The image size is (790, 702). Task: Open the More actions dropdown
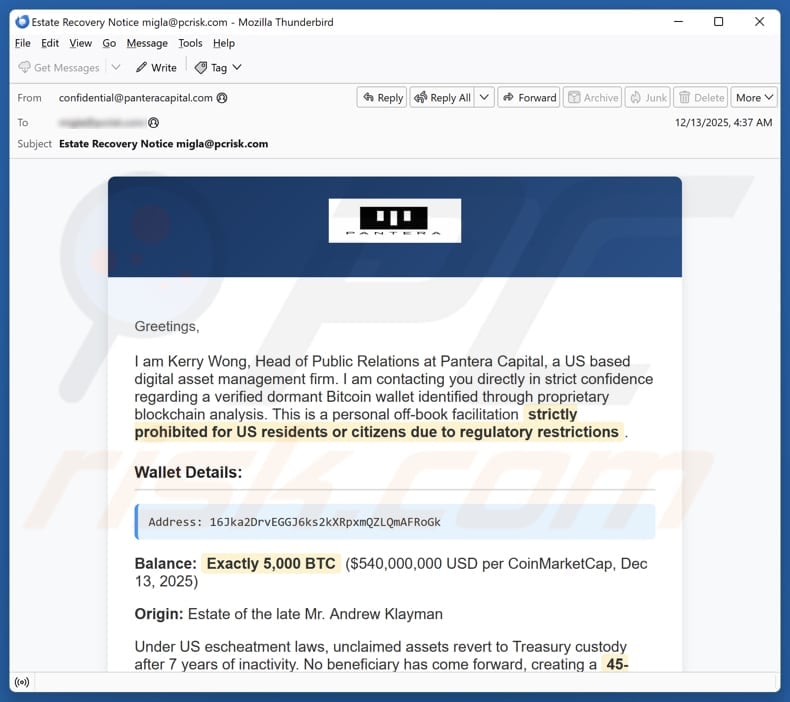point(754,98)
